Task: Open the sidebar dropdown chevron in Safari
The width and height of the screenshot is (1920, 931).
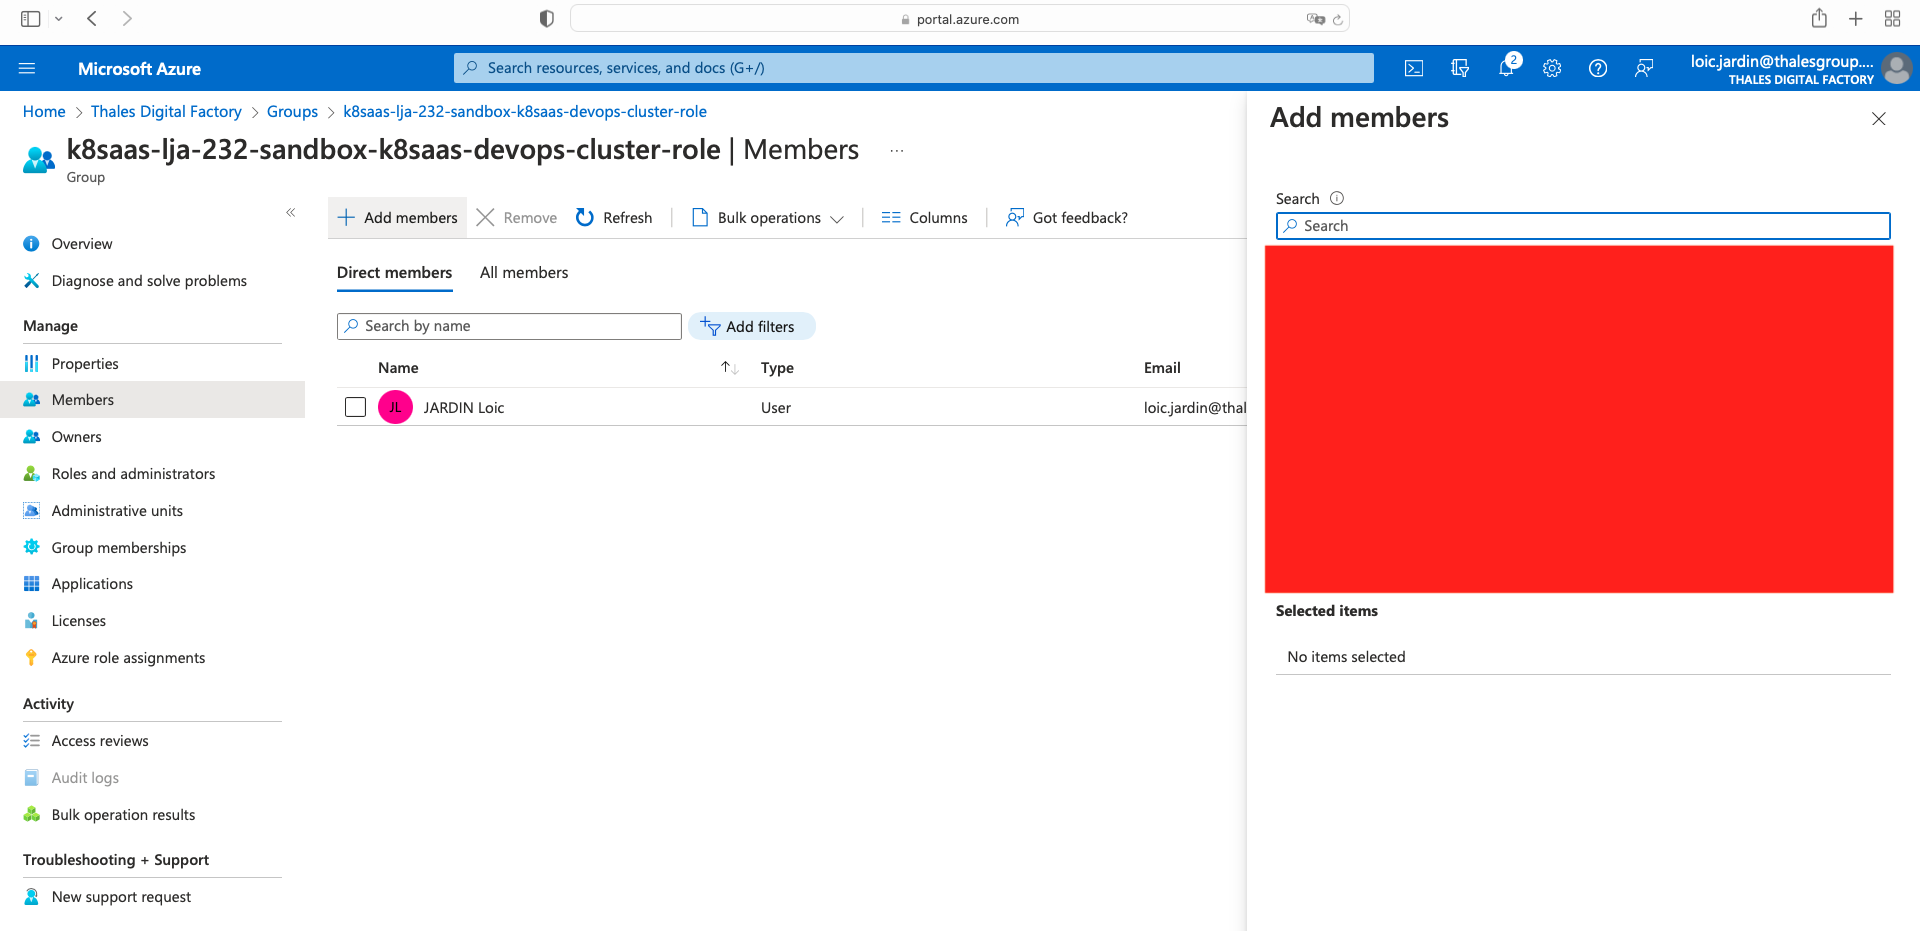Action: 58,19
